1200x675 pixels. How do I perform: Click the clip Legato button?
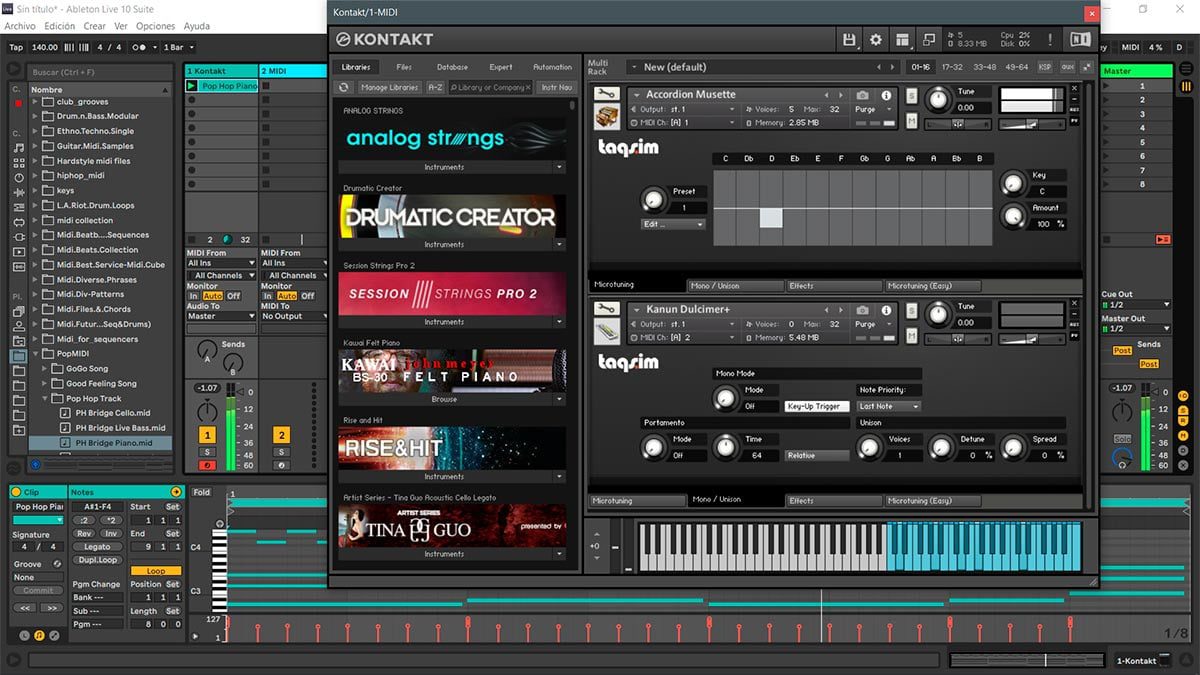click(97, 547)
